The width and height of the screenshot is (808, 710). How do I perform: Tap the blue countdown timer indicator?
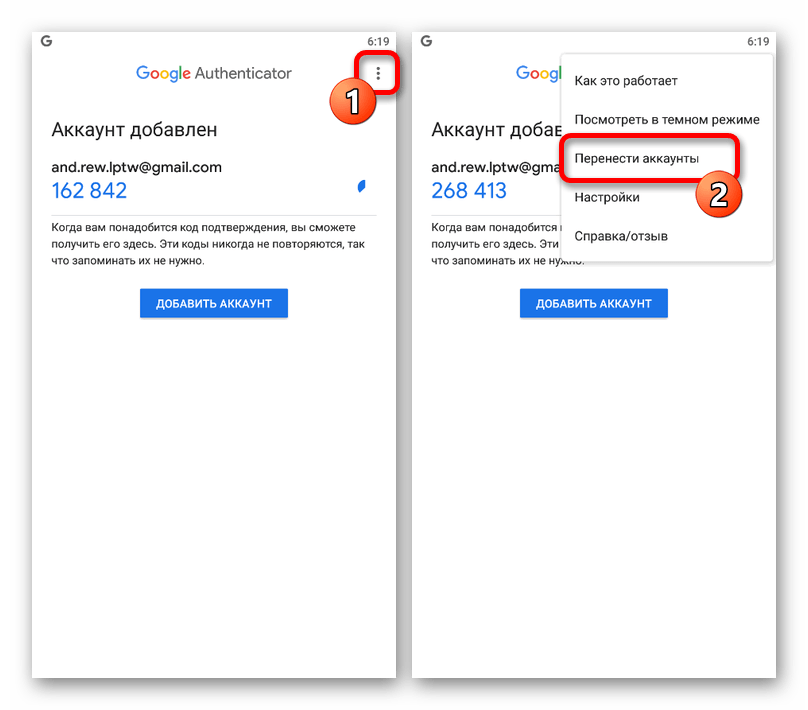point(362,186)
